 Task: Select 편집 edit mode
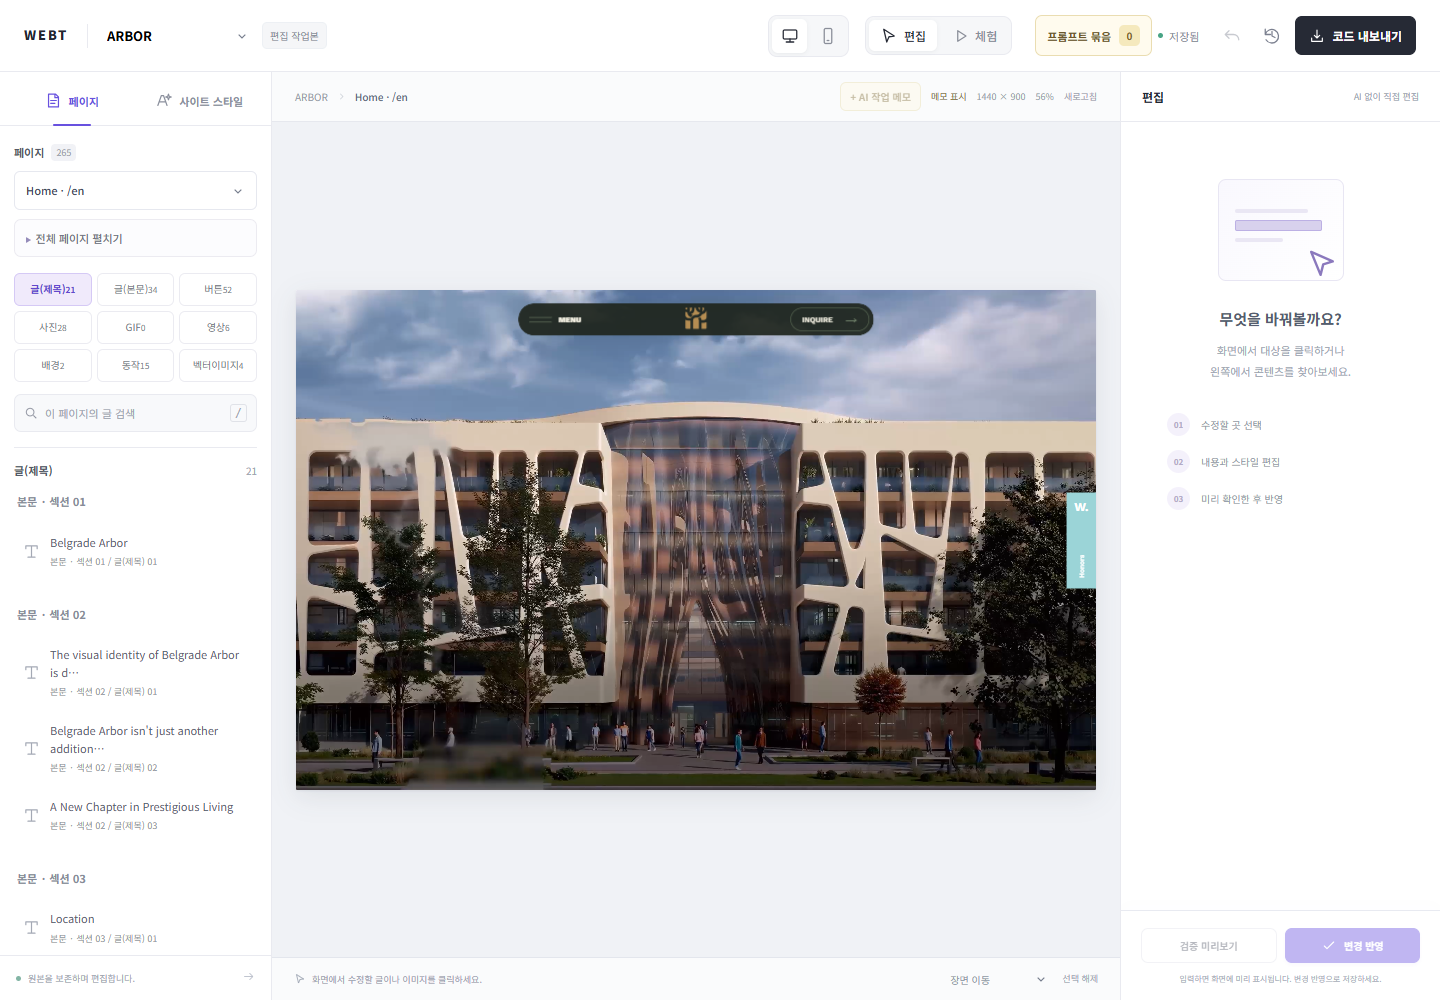coord(904,36)
